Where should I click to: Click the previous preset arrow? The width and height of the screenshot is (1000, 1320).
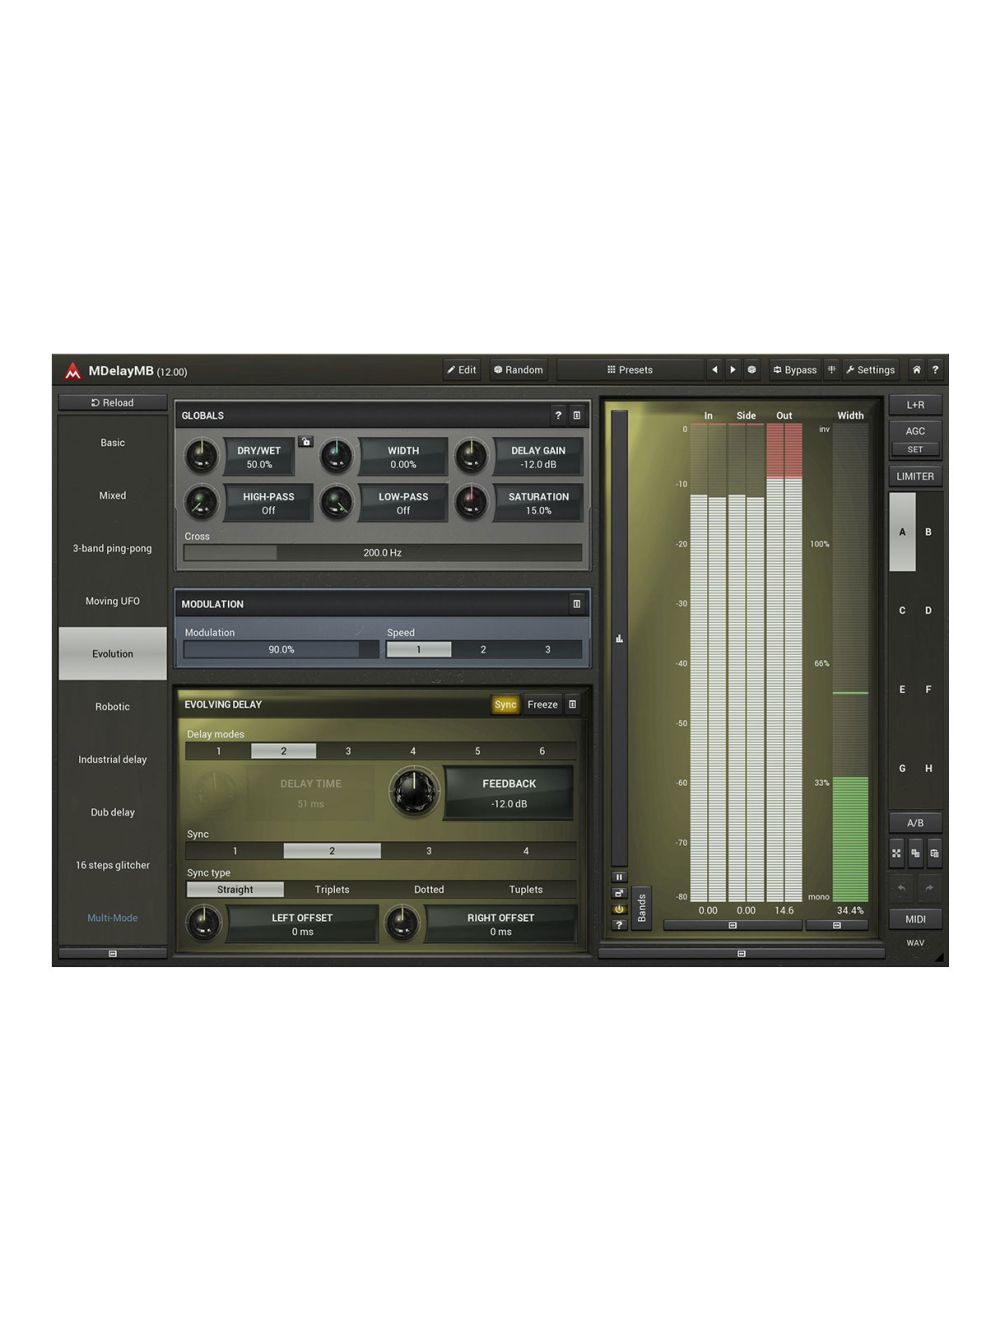(x=714, y=370)
